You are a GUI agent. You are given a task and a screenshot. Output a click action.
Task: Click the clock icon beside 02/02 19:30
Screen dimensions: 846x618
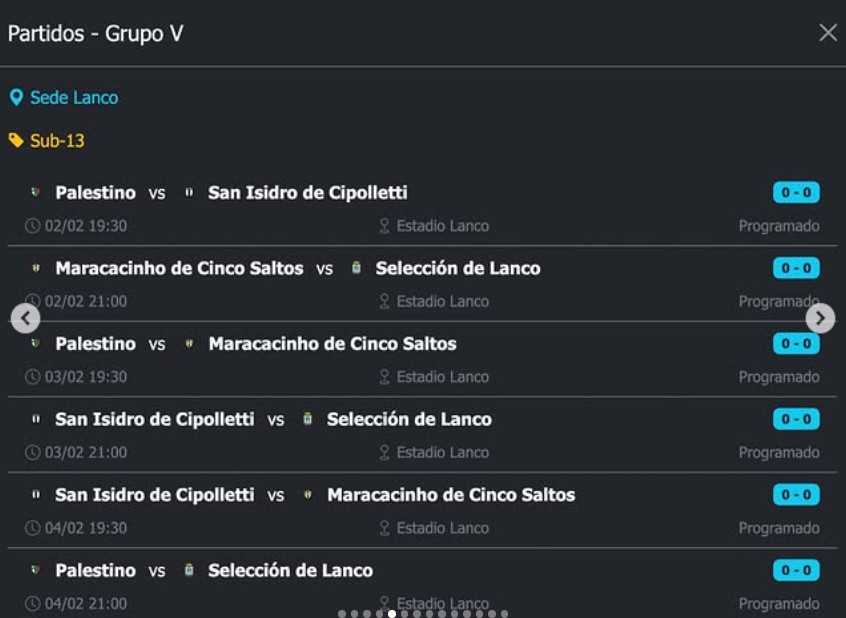pyautogui.click(x=32, y=226)
